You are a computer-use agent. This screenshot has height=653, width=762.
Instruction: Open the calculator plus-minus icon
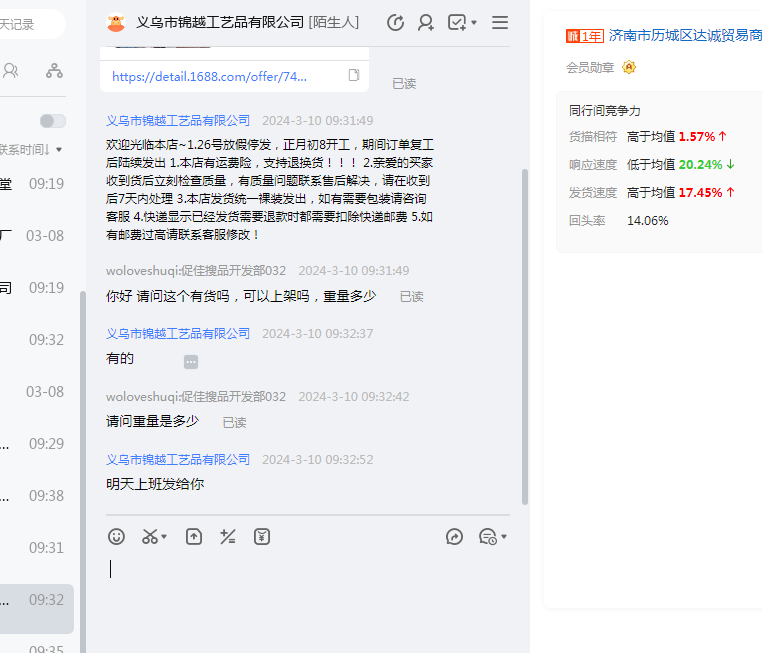(x=228, y=537)
